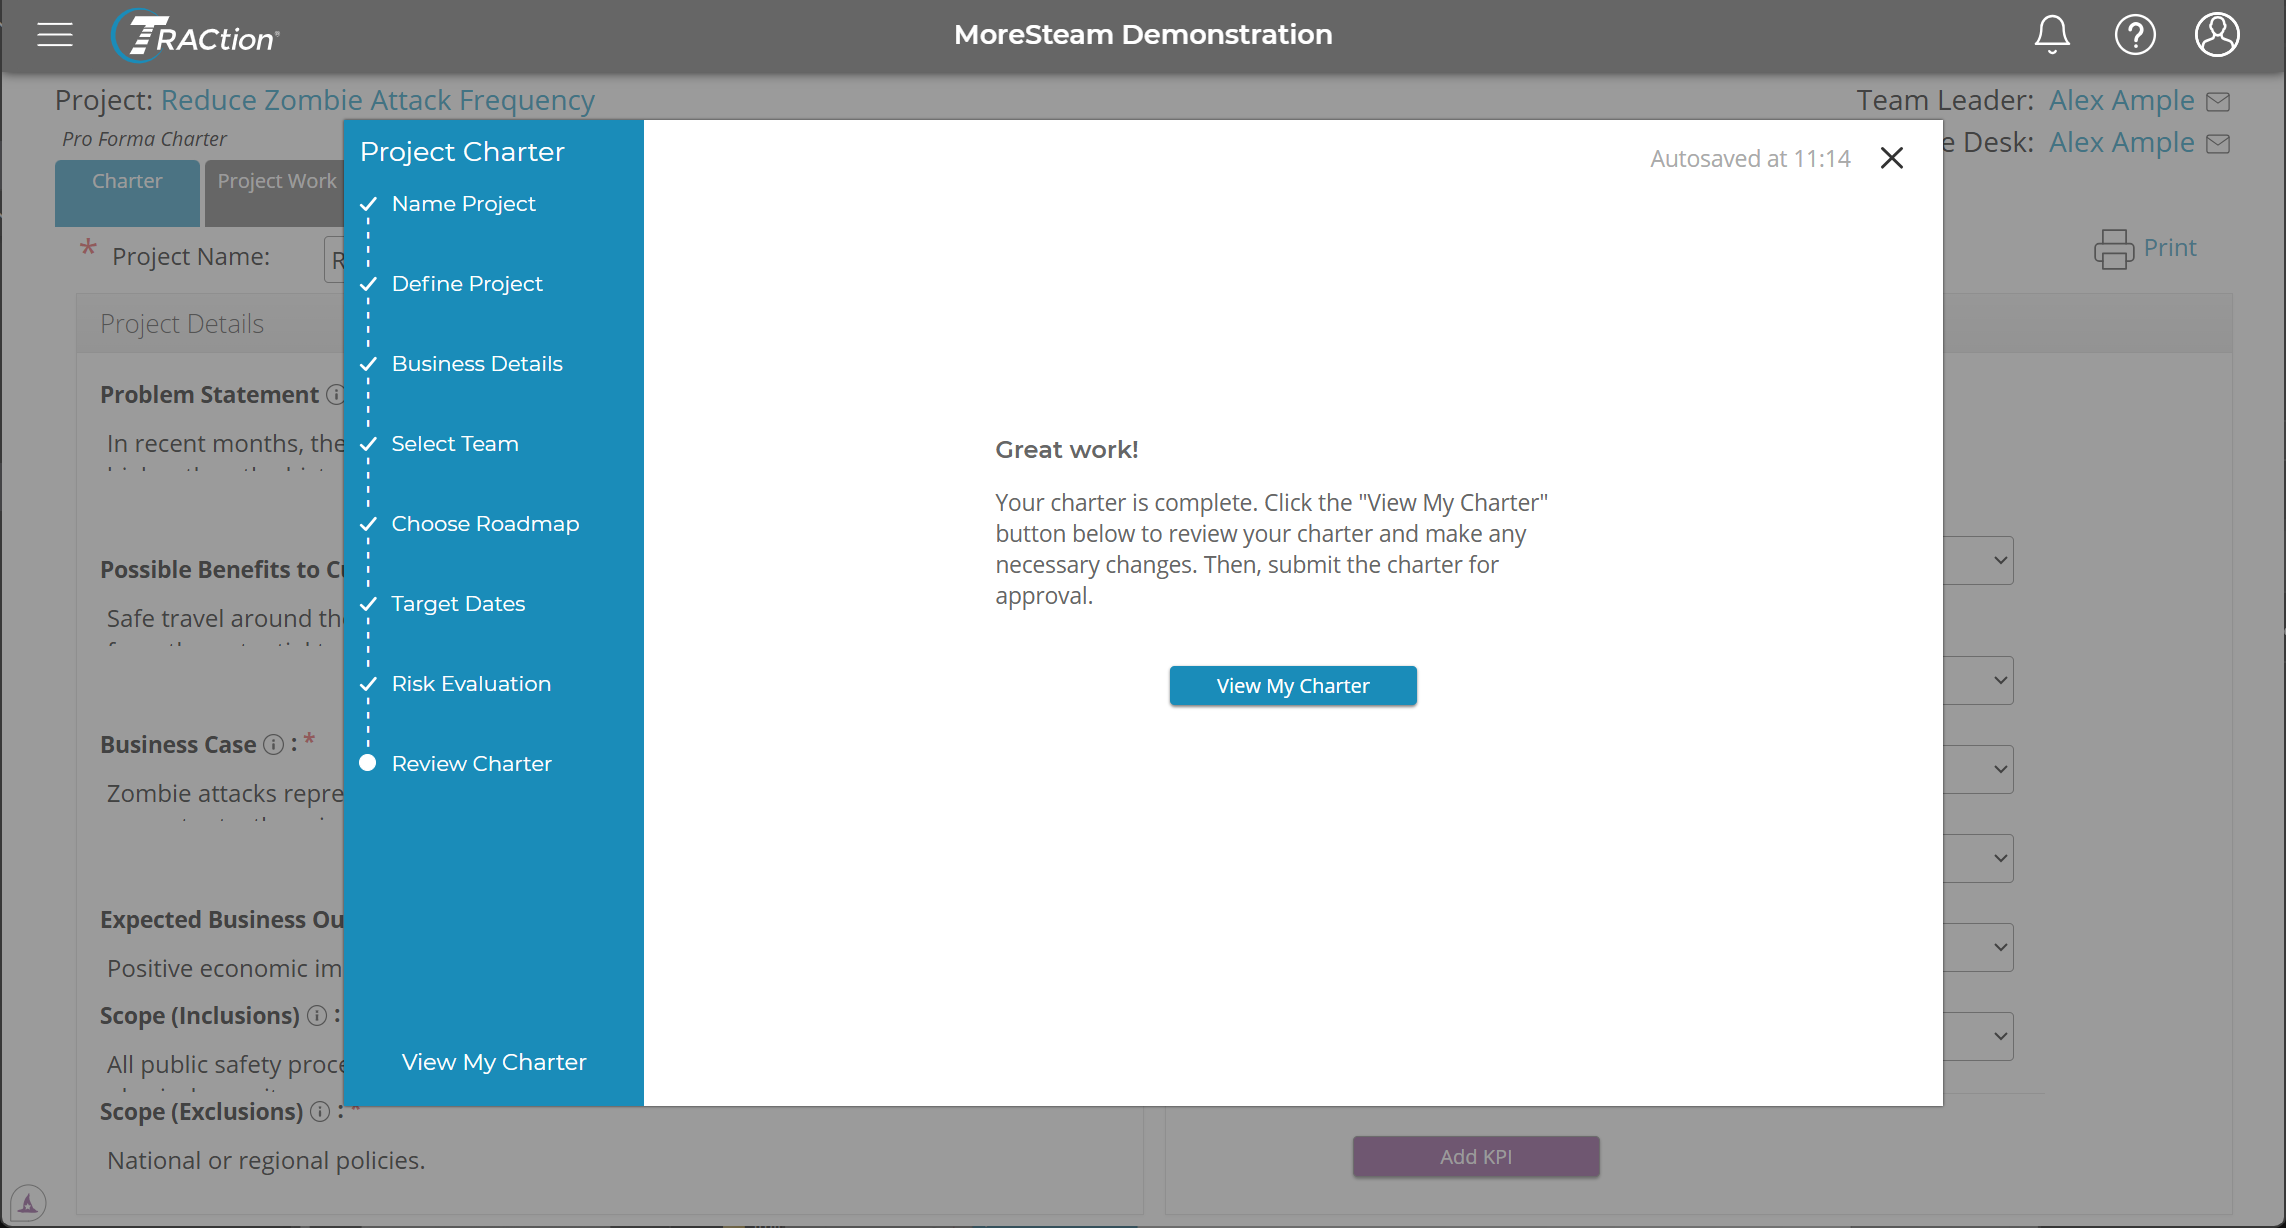2286x1228 pixels.
Task: Open the fifth dropdown right of the dialog
Action: click(1979, 947)
